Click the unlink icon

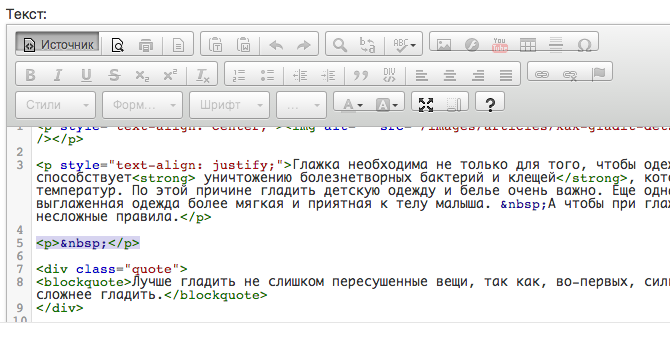pos(570,74)
